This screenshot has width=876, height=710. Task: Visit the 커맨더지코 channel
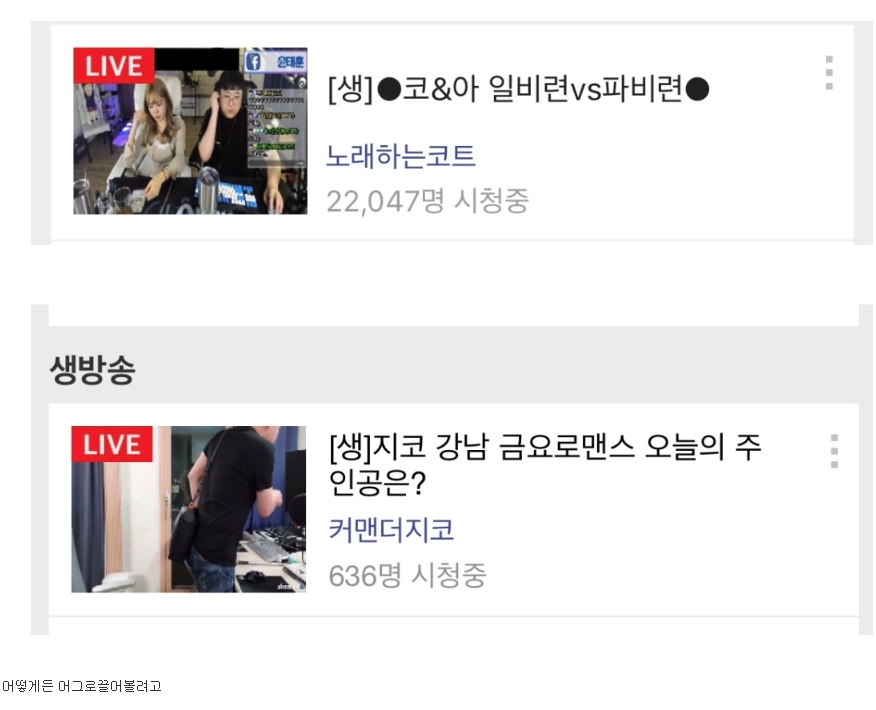click(x=391, y=530)
